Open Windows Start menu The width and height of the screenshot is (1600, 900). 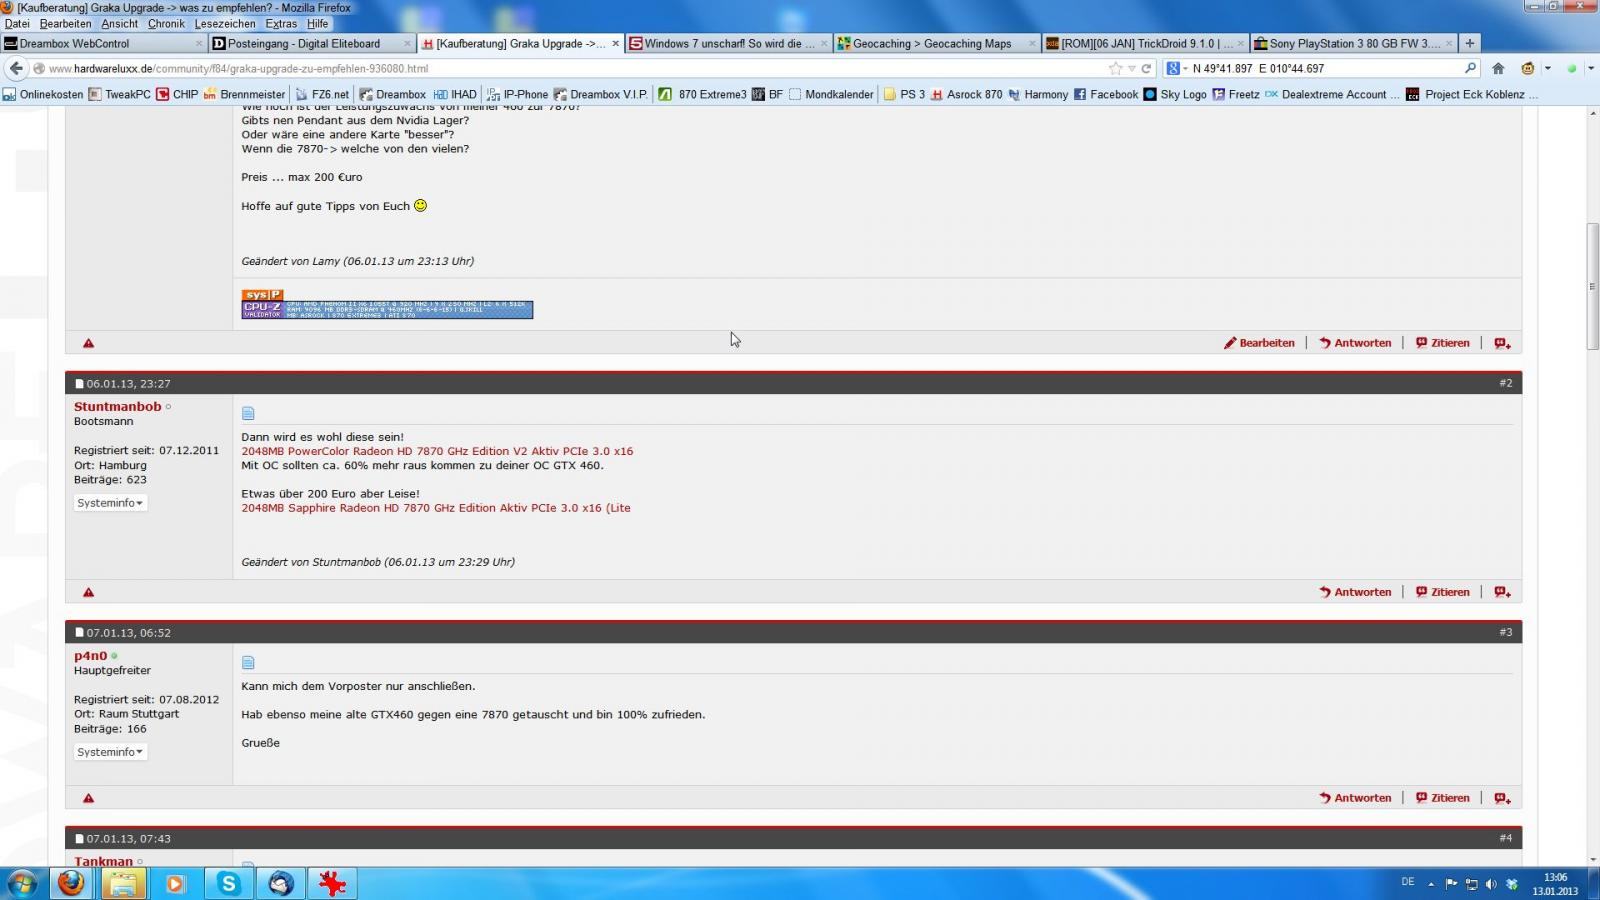[x=22, y=884]
